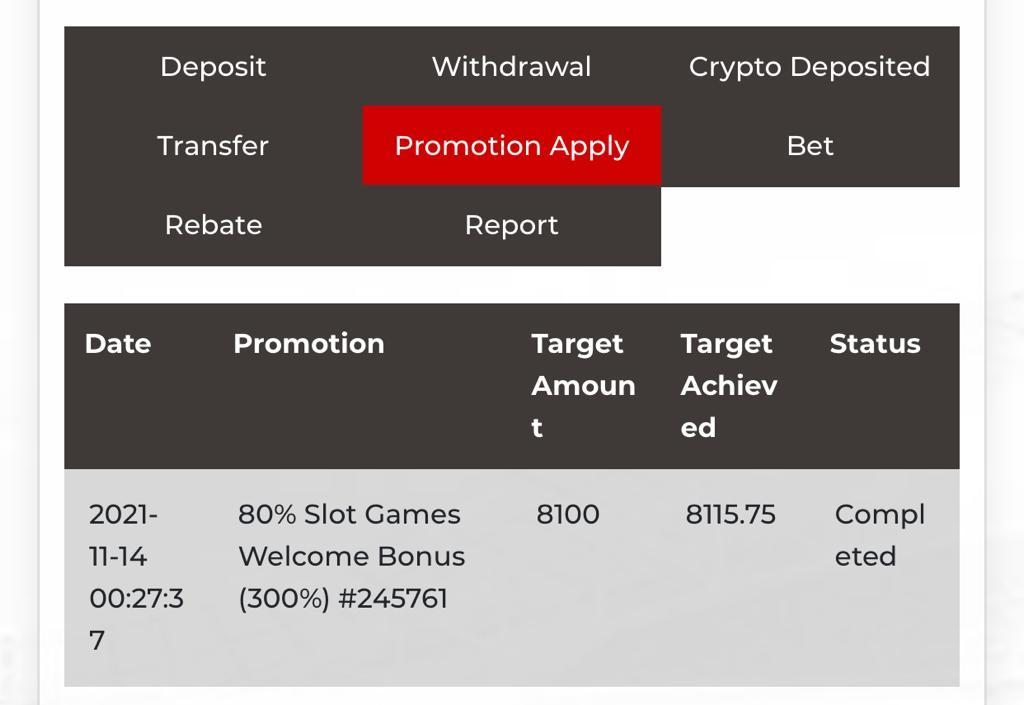1024x705 pixels.
Task: Select the 8115.75 target achieved value
Action: pyautogui.click(x=730, y=515)
